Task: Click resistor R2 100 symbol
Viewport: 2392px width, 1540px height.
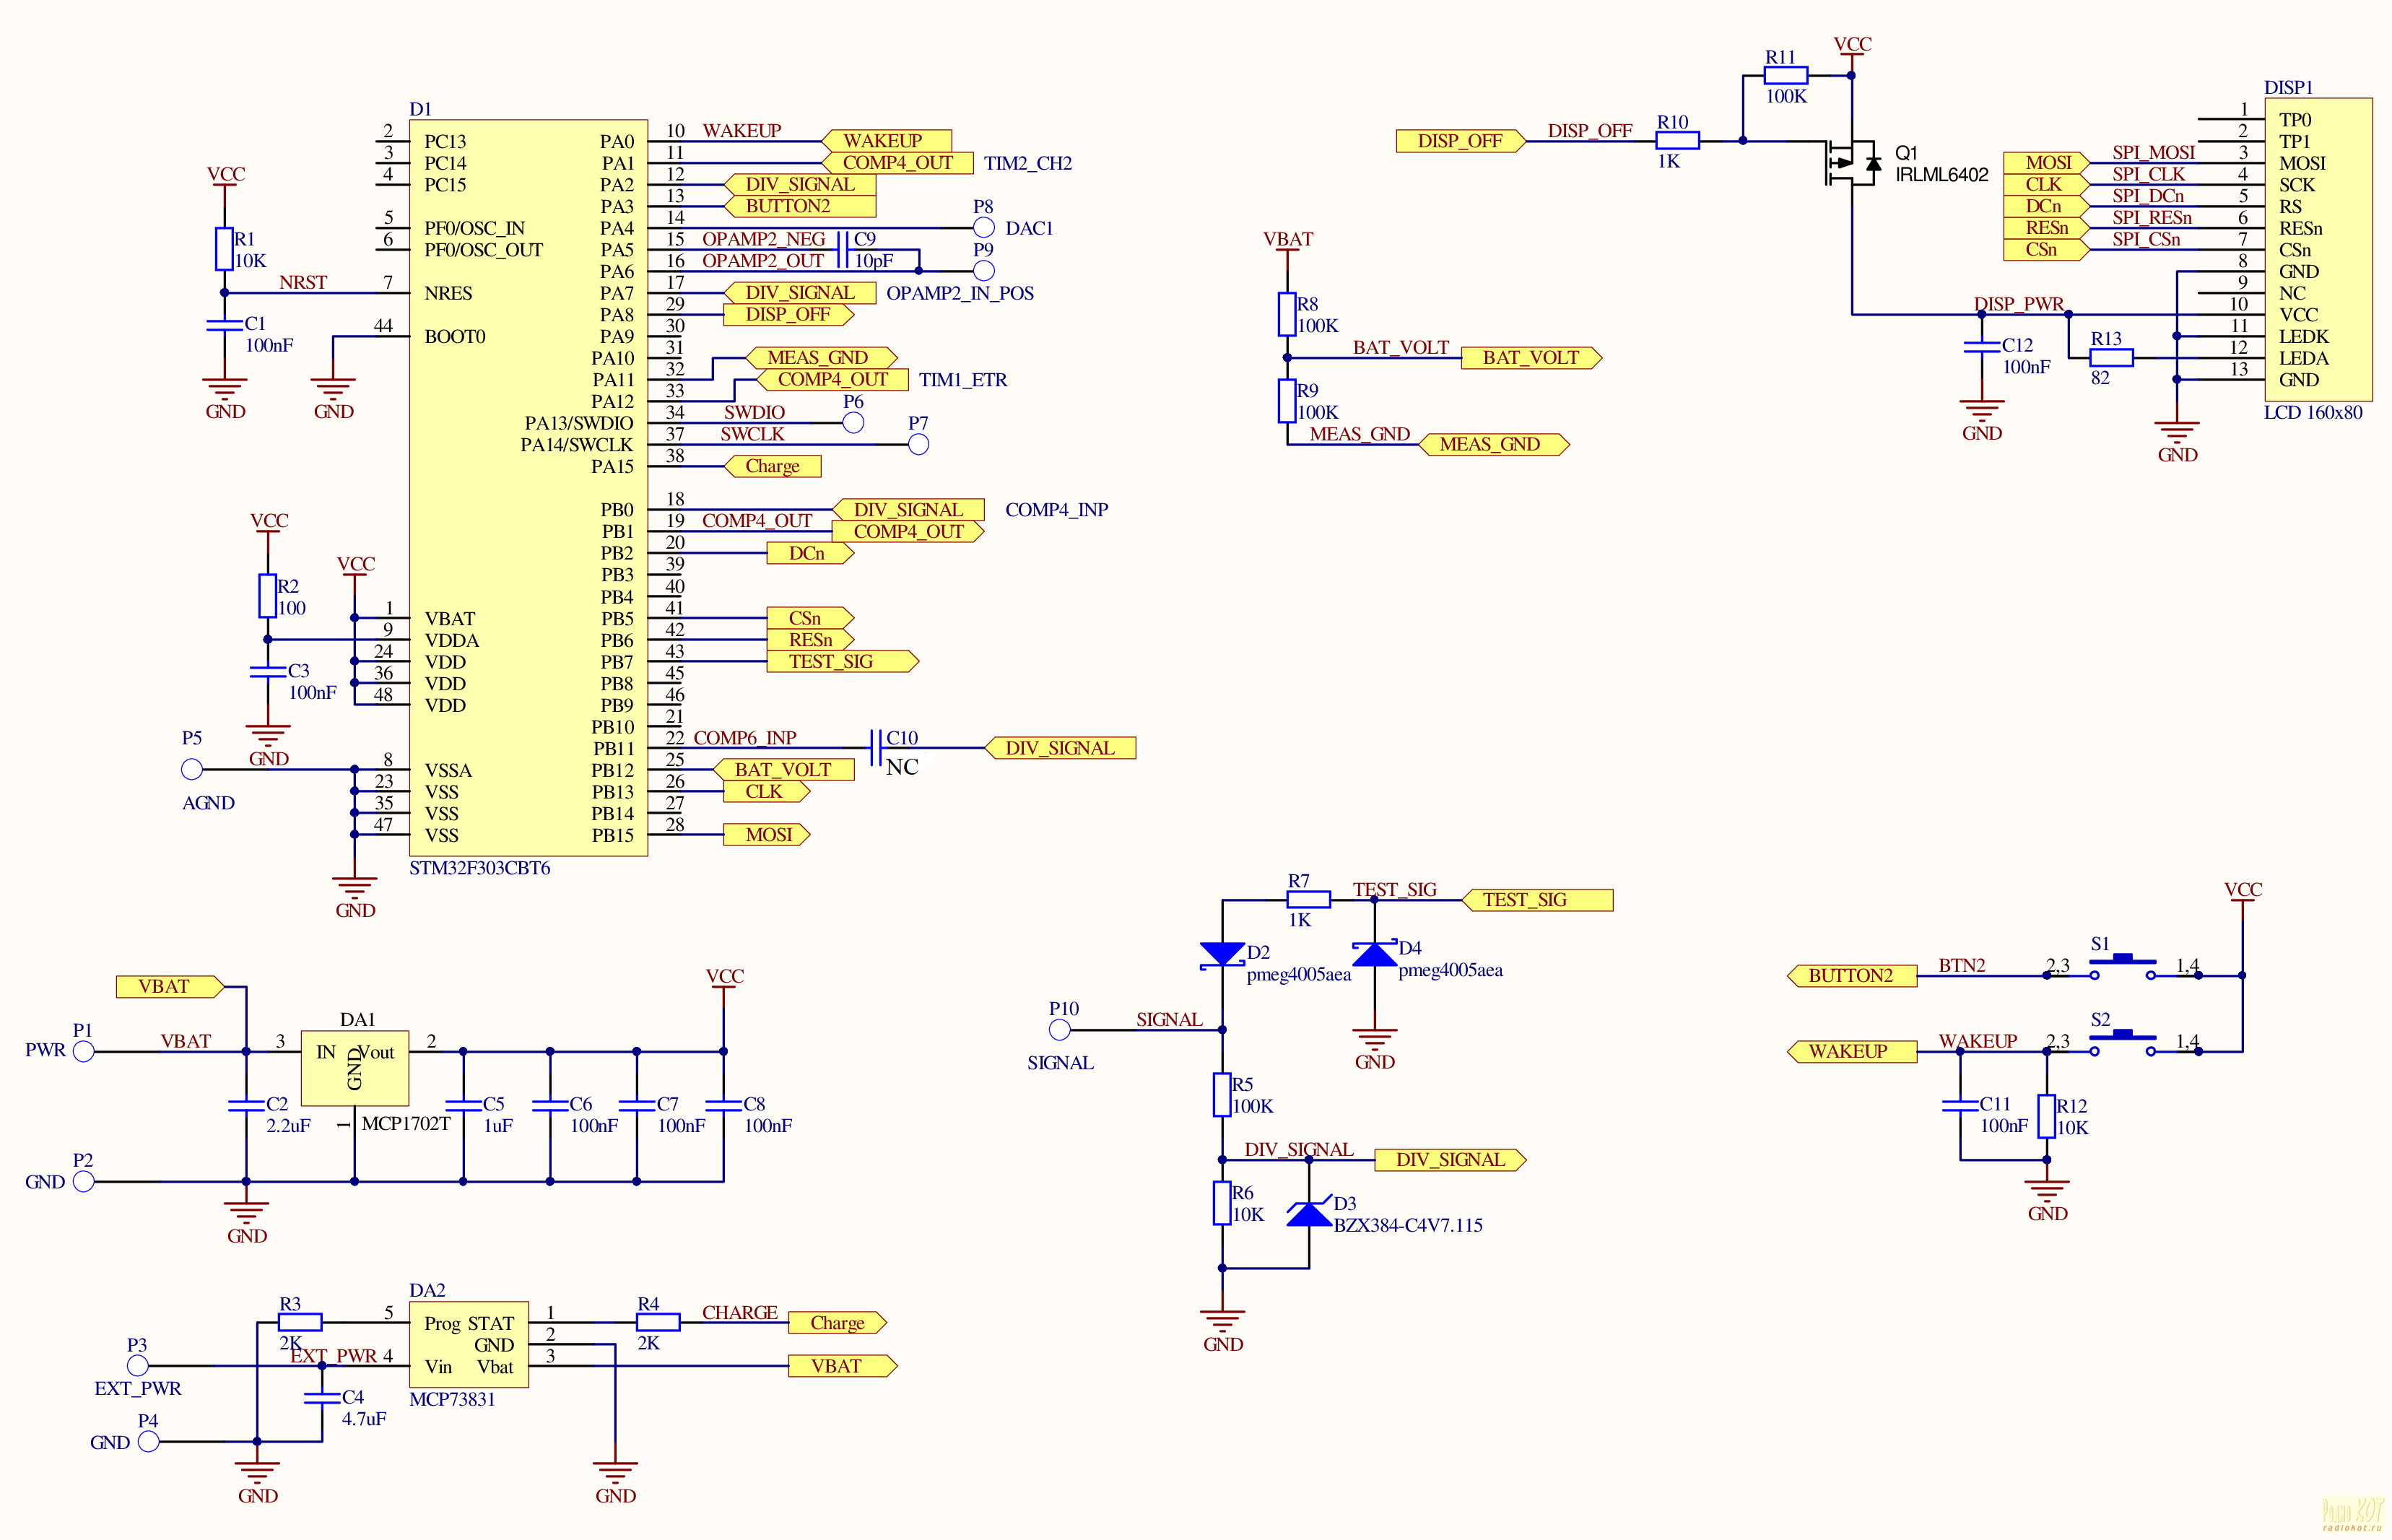Action: click(267, 596)
